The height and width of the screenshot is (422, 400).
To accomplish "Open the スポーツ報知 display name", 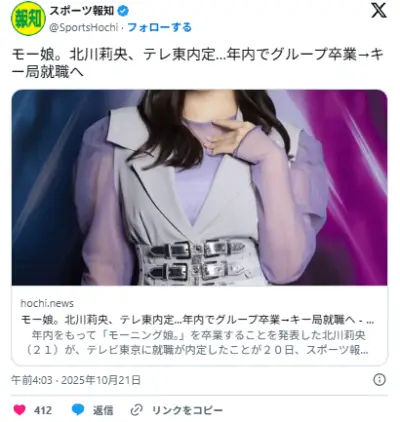I will (82, 11).
